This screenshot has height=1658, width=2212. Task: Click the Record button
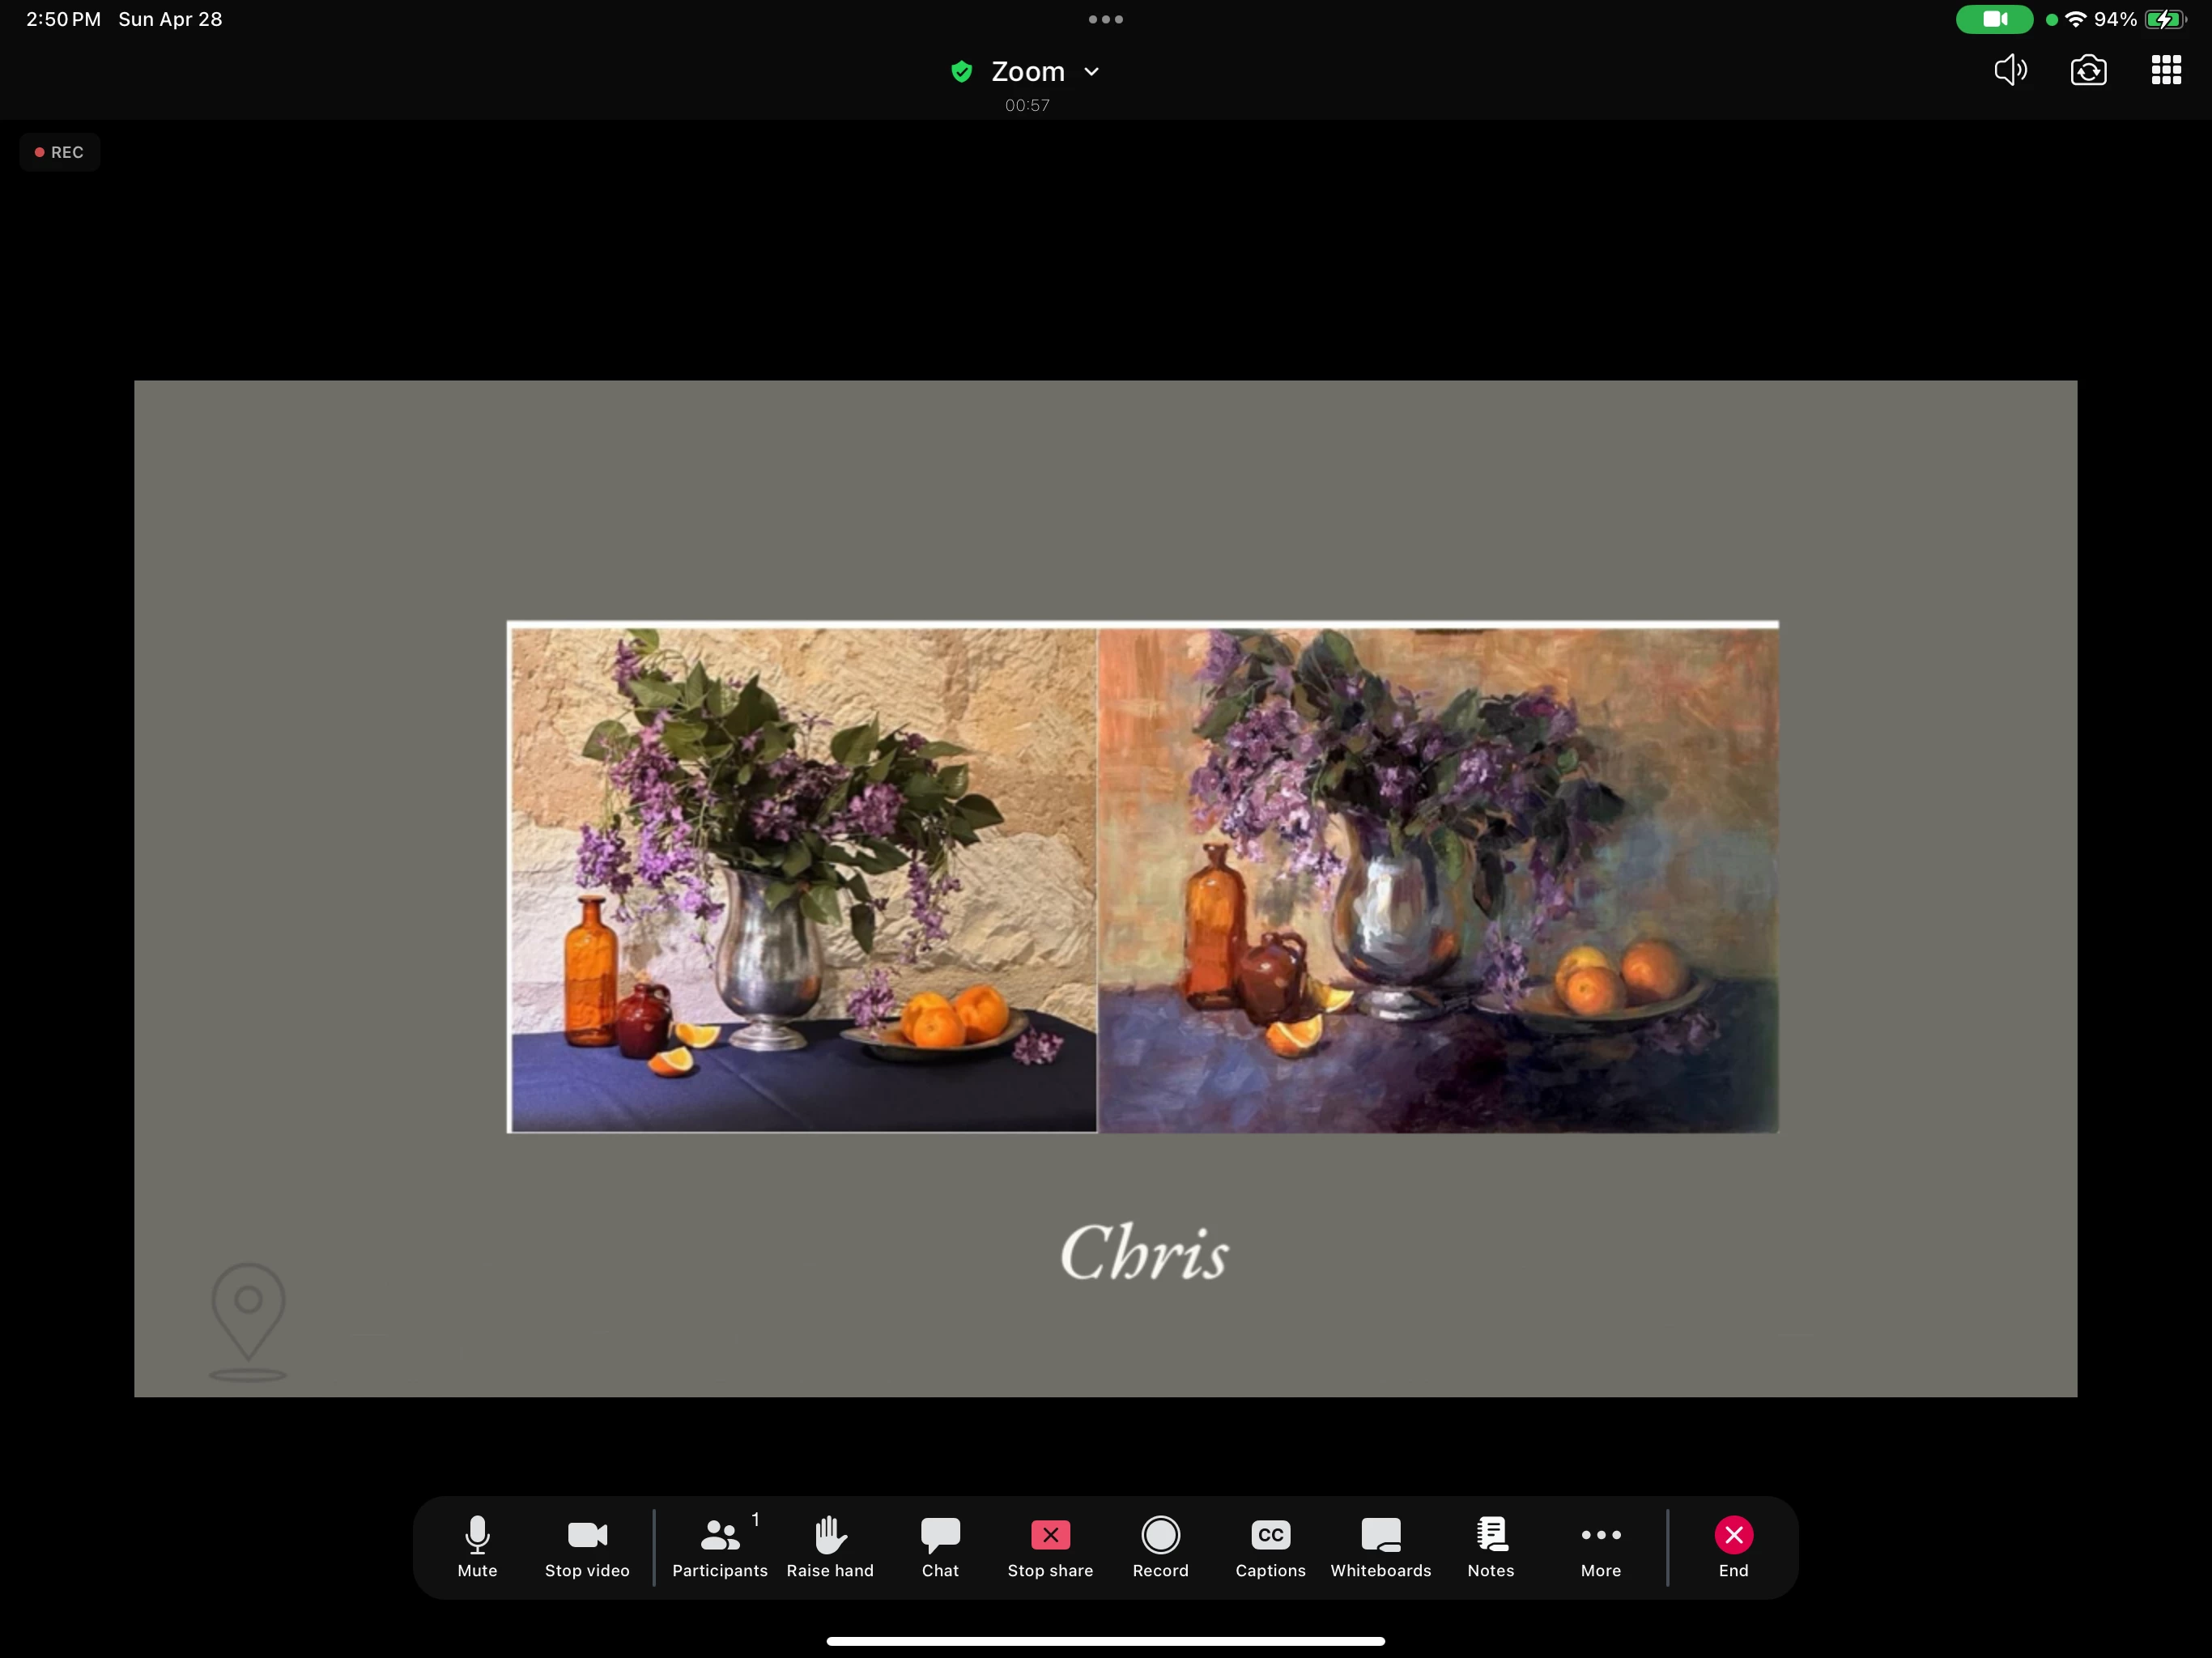(1160, 1545)
